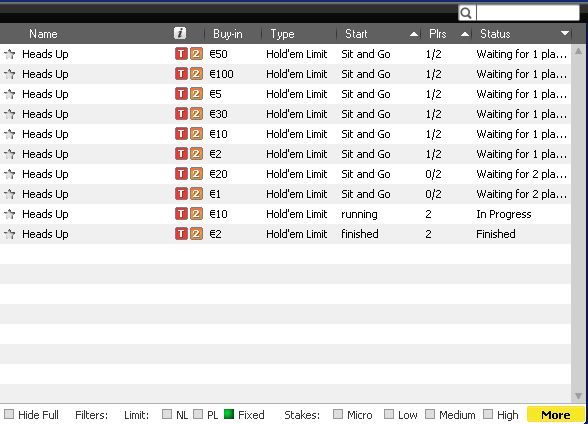Sort by Start column arrow

click(414, 34)
